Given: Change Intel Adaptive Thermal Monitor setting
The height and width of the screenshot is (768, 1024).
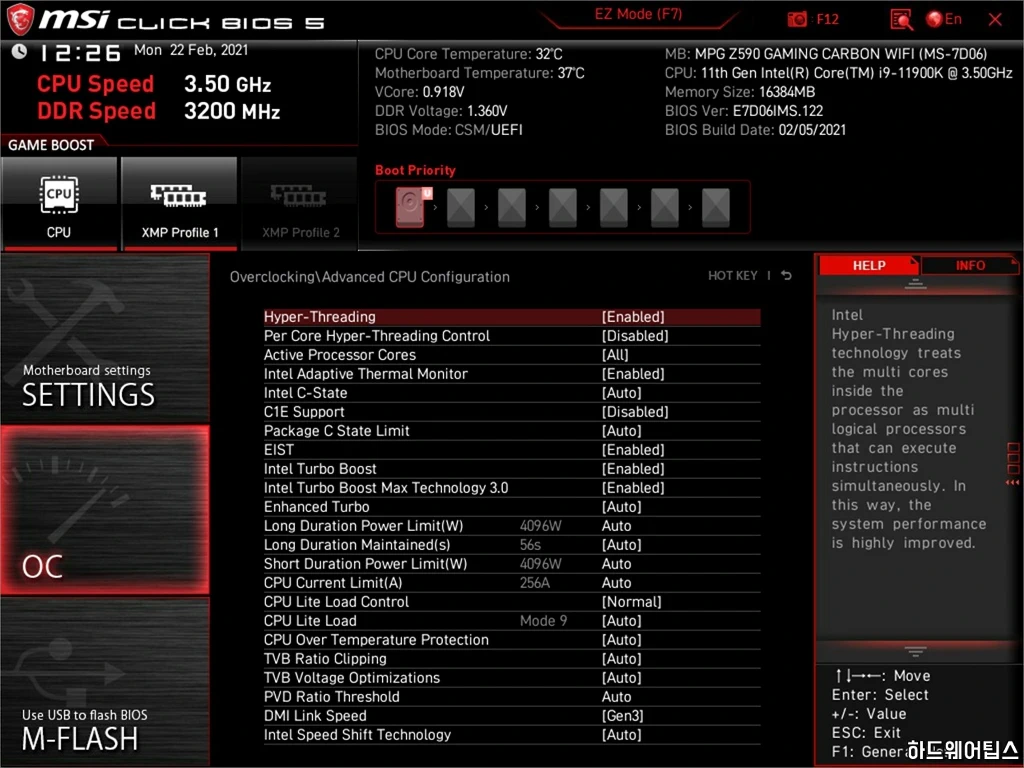Looking at the screenshot, I should 633,374.
